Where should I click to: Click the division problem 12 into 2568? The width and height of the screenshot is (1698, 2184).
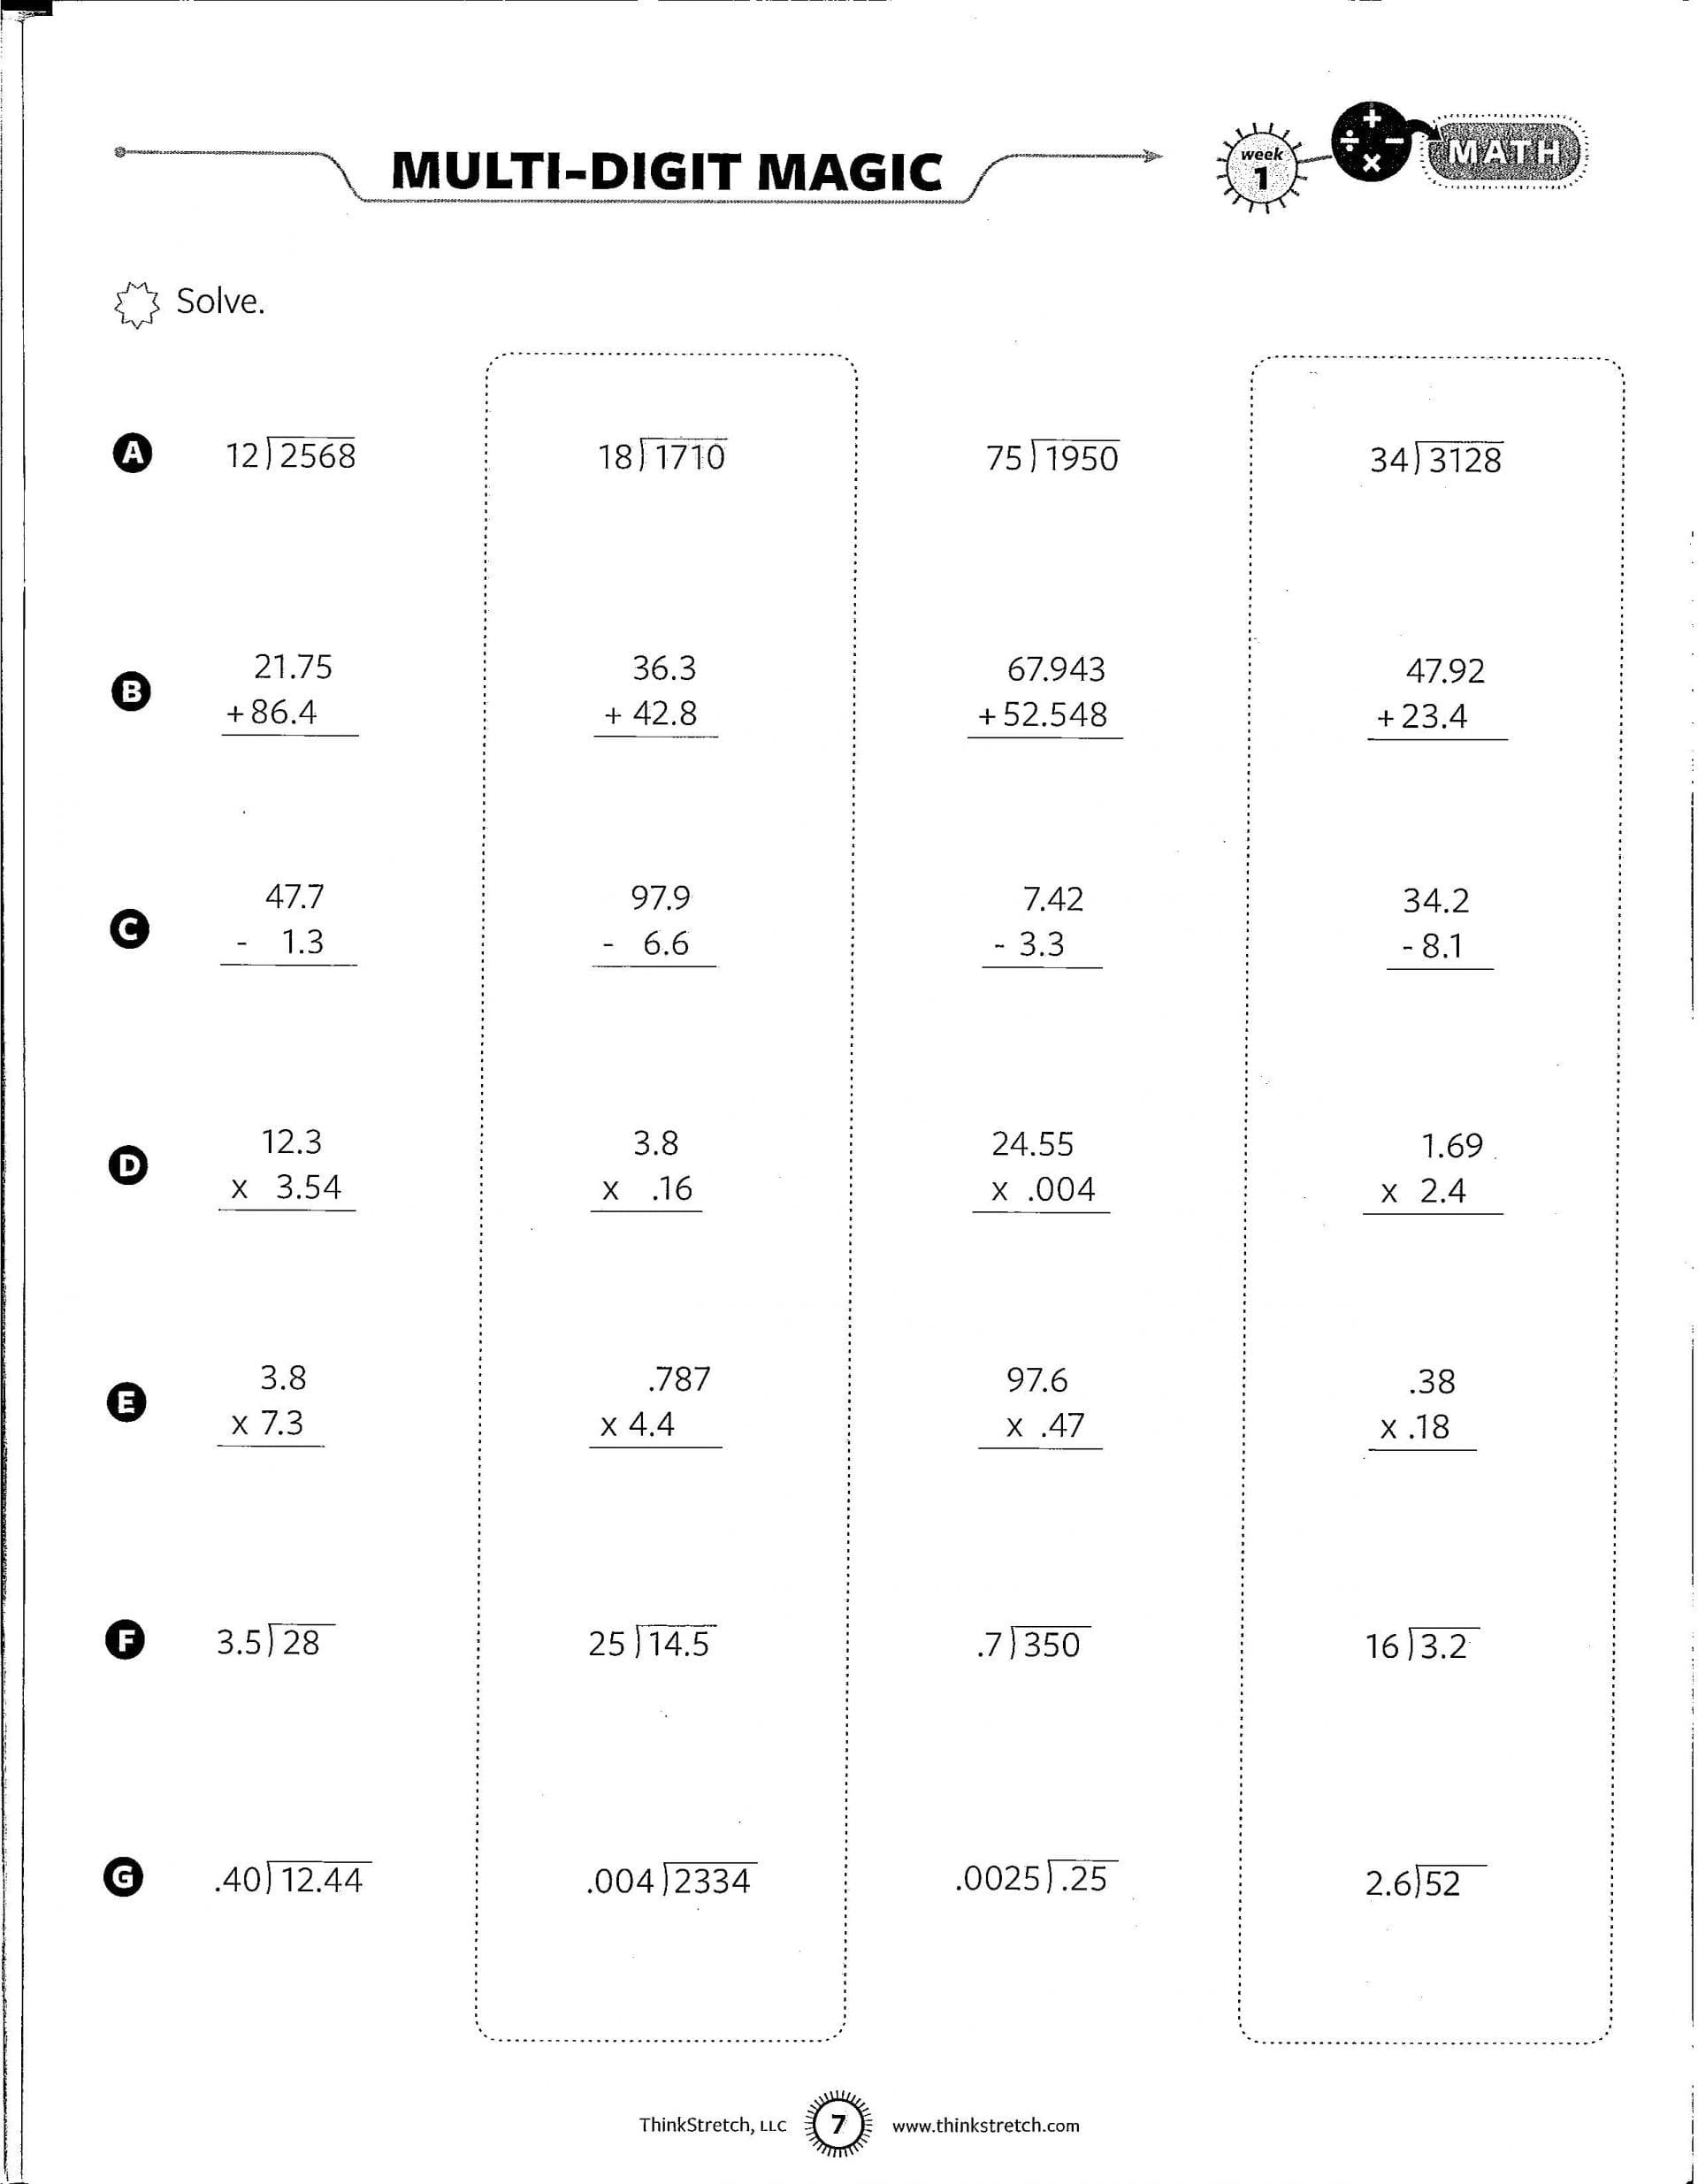290,455
